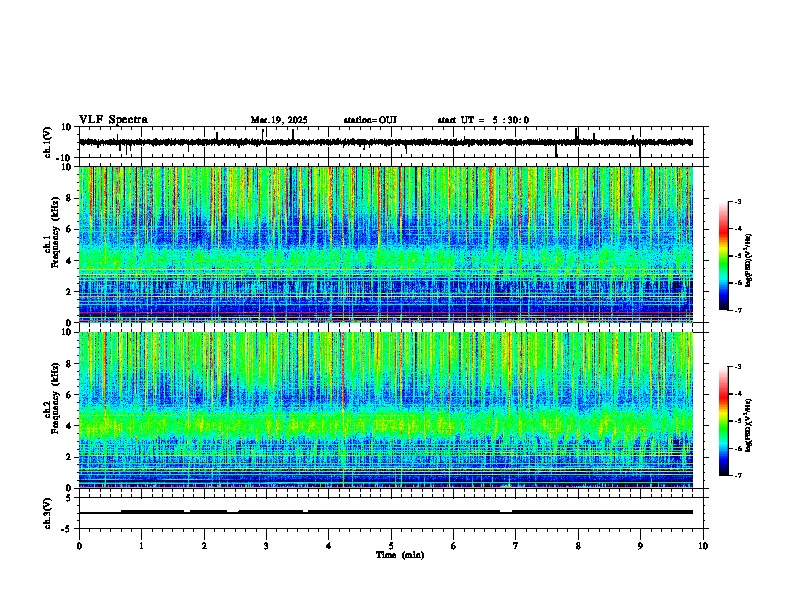The width and height of the screenshot is (792, 612).
Task: Click the "Time (min)" axis title
Action: click(400, 555)
